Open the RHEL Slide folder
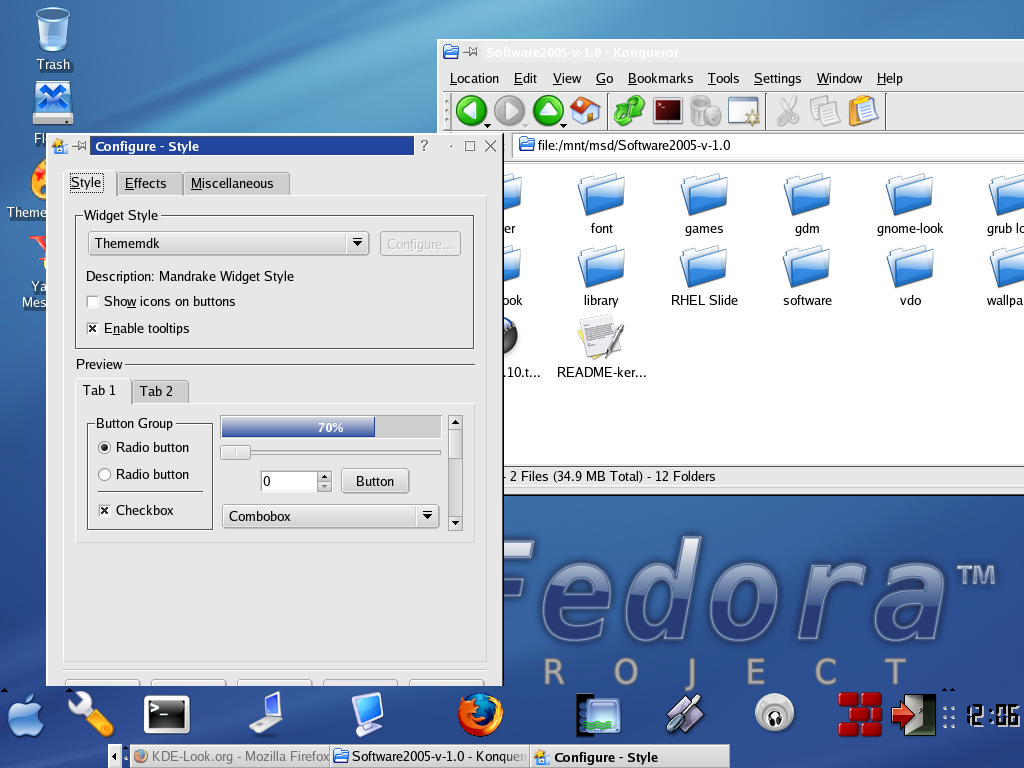 (704, 276)
